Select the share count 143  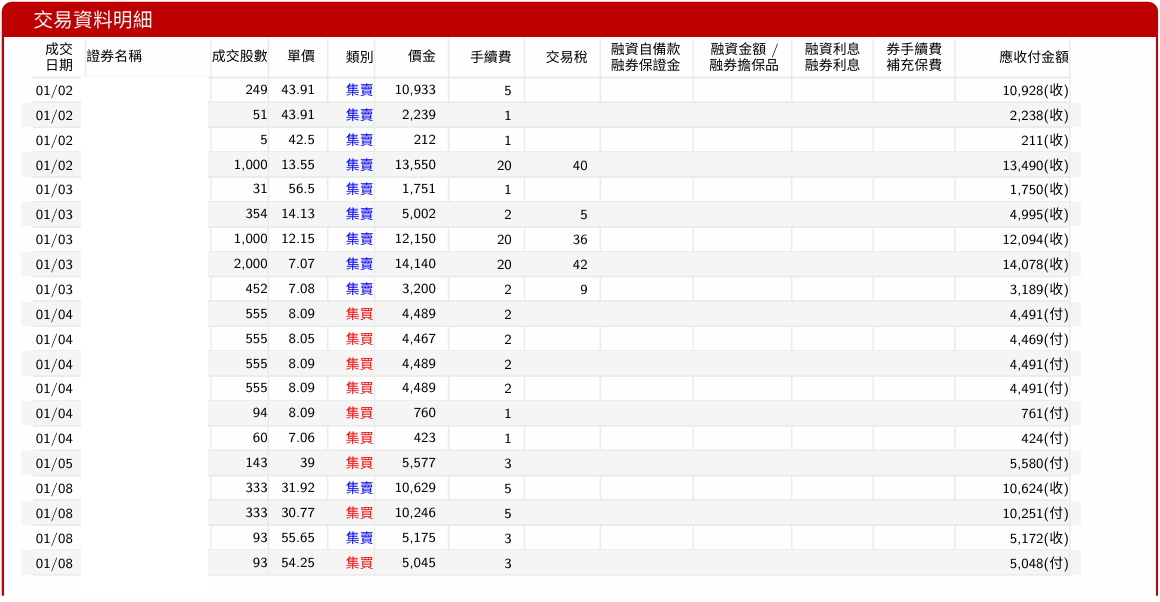(x=257, y=463)
